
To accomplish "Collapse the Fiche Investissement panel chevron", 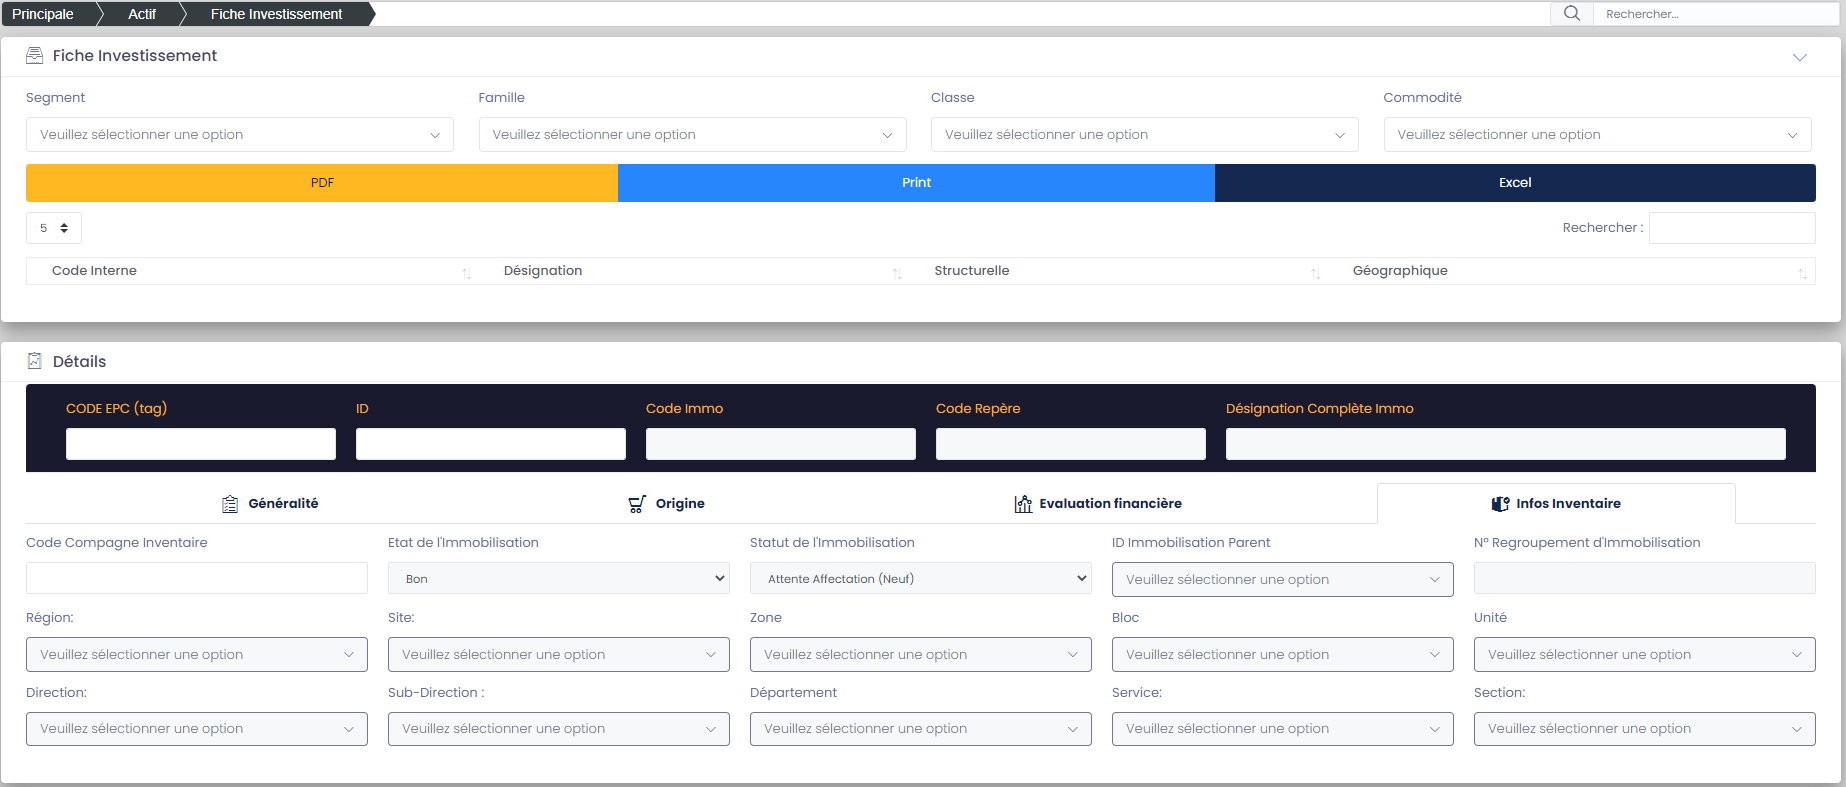I will point(1799,57).
